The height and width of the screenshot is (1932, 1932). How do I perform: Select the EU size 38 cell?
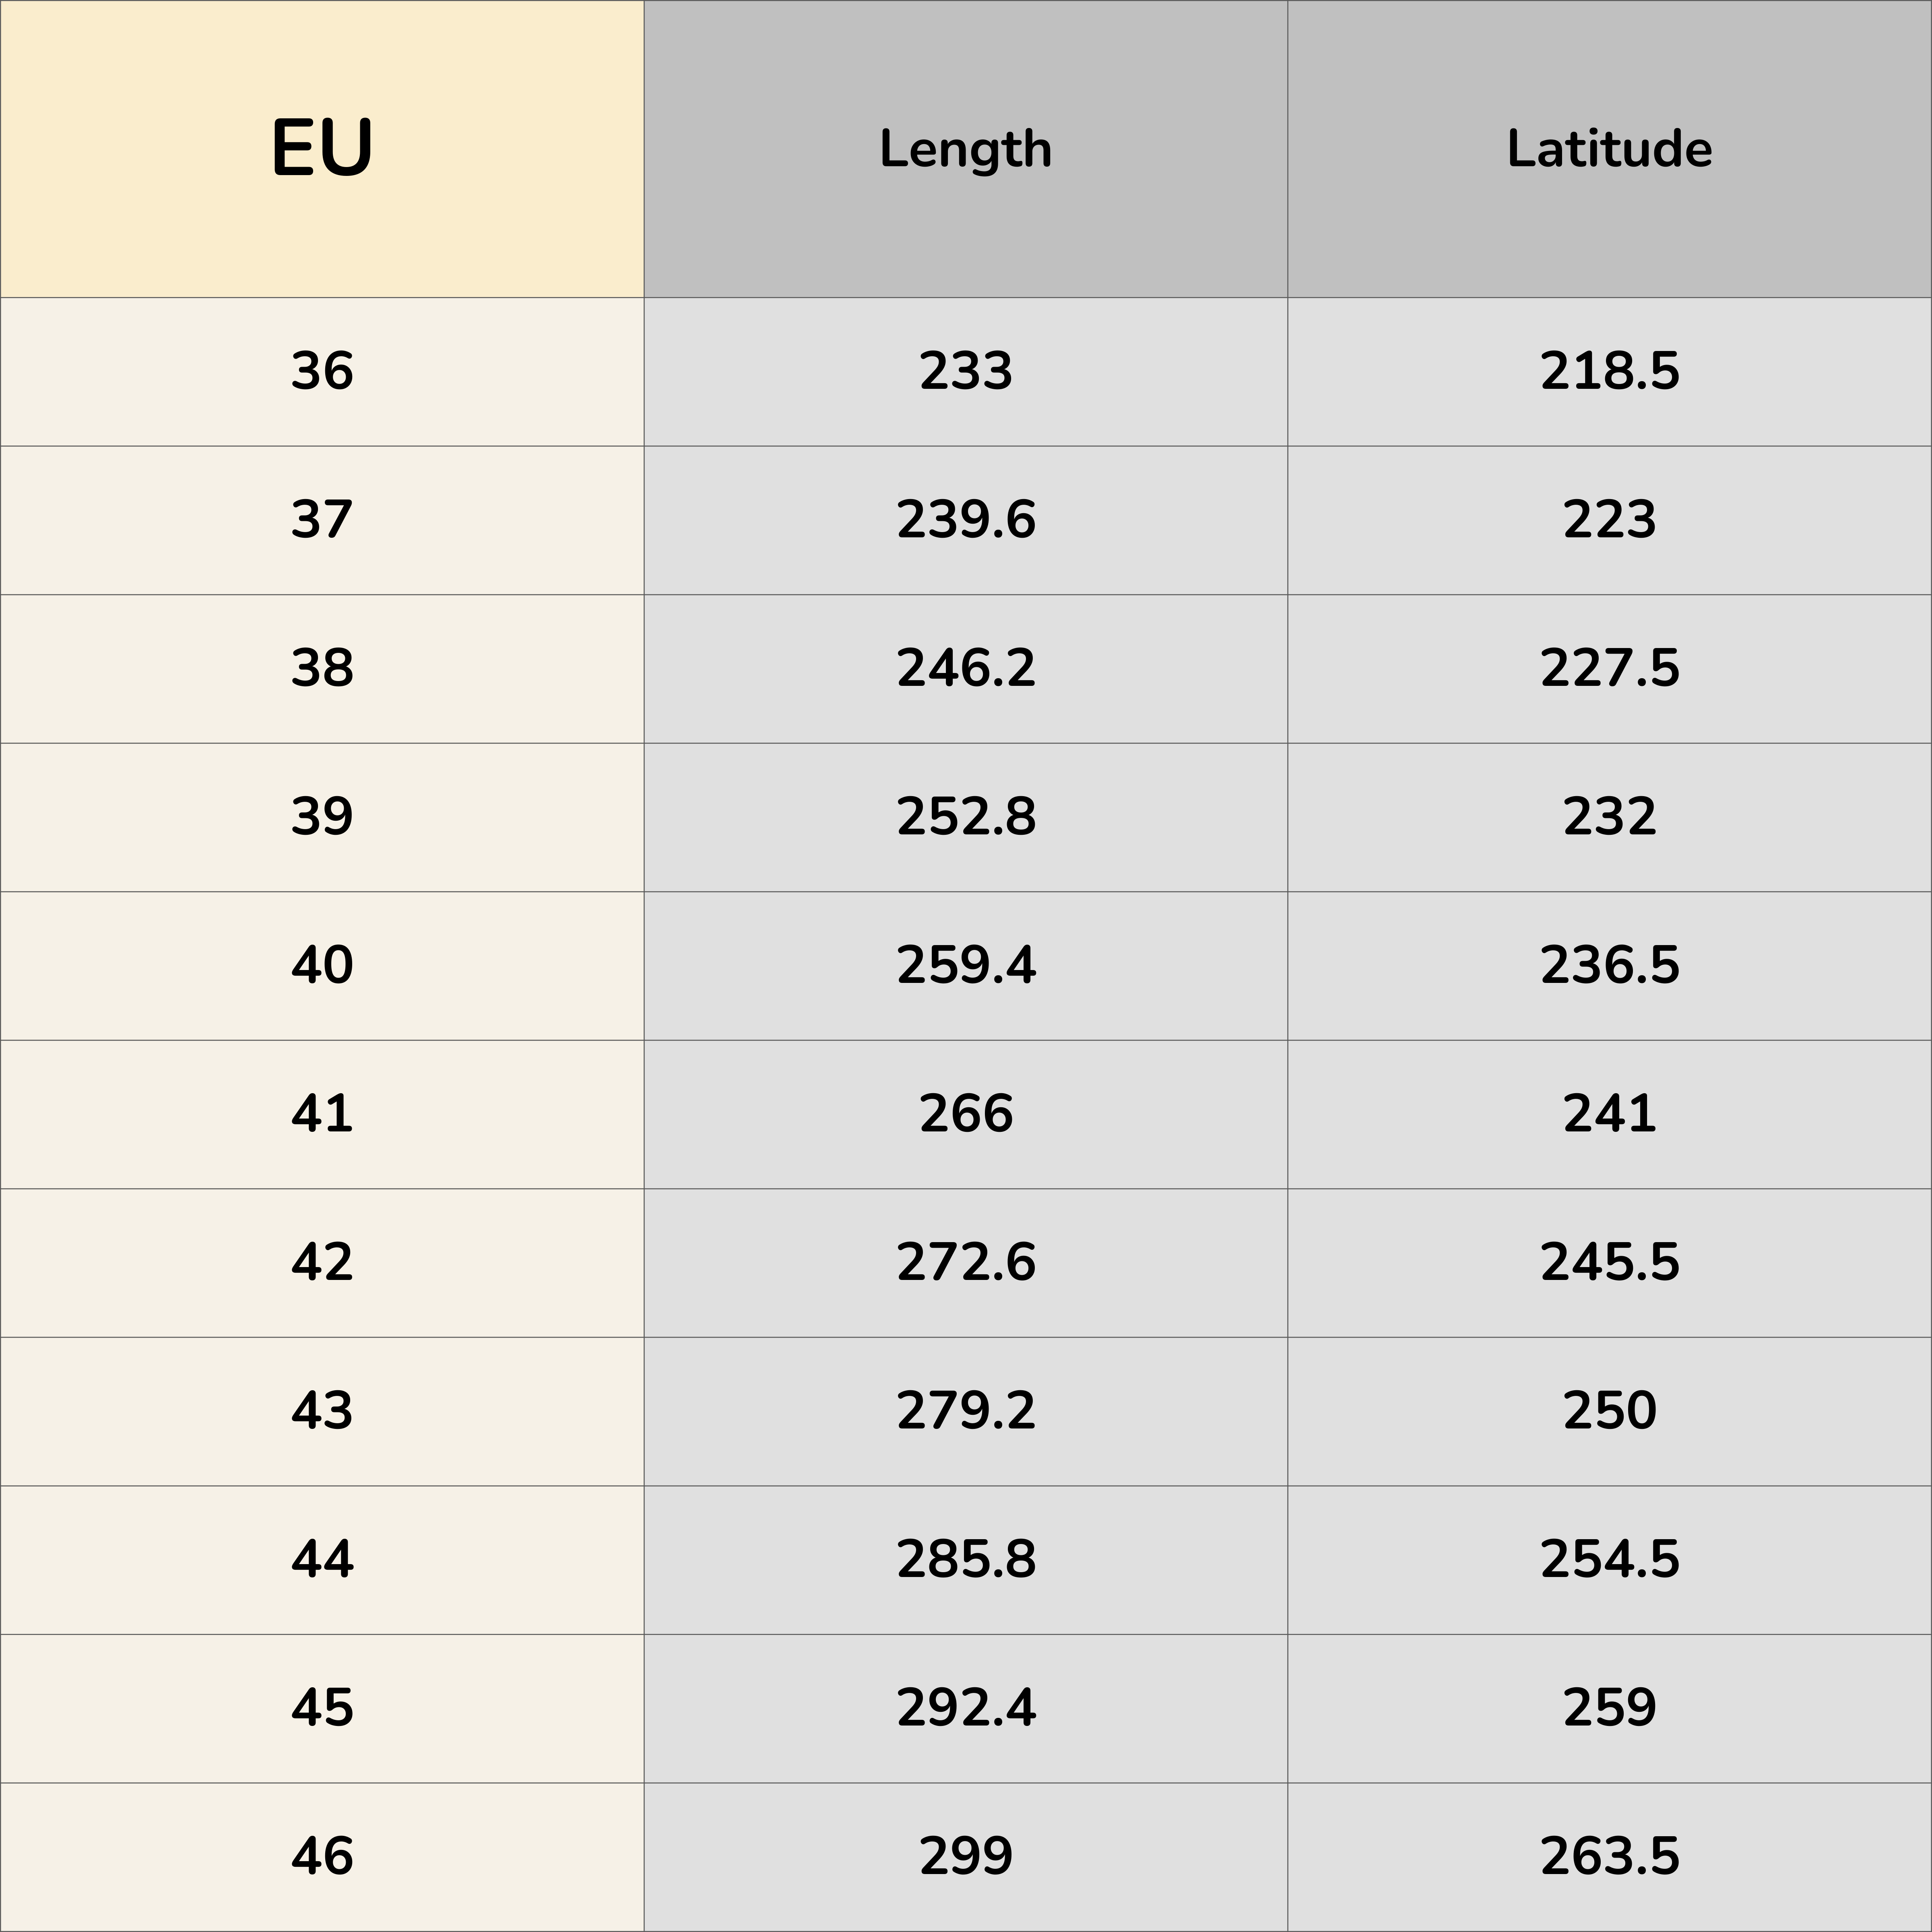(x=322, y=668)
